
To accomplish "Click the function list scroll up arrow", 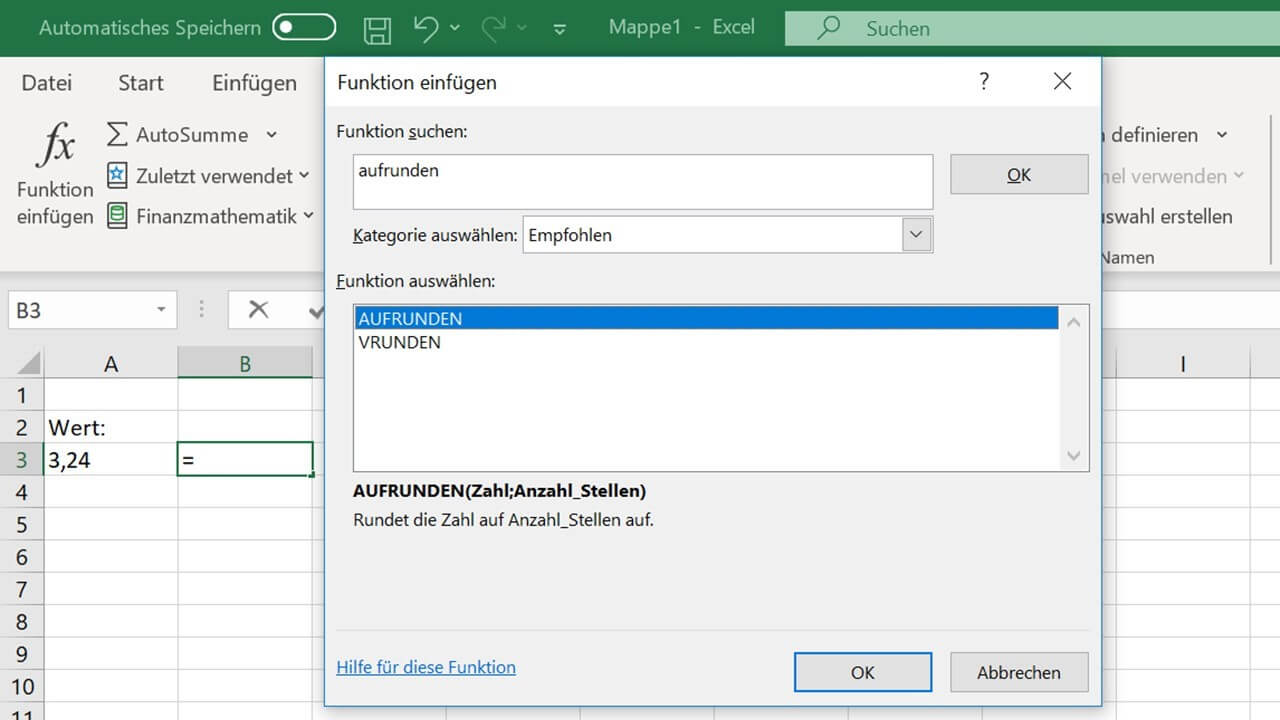I will (1074, 322).
